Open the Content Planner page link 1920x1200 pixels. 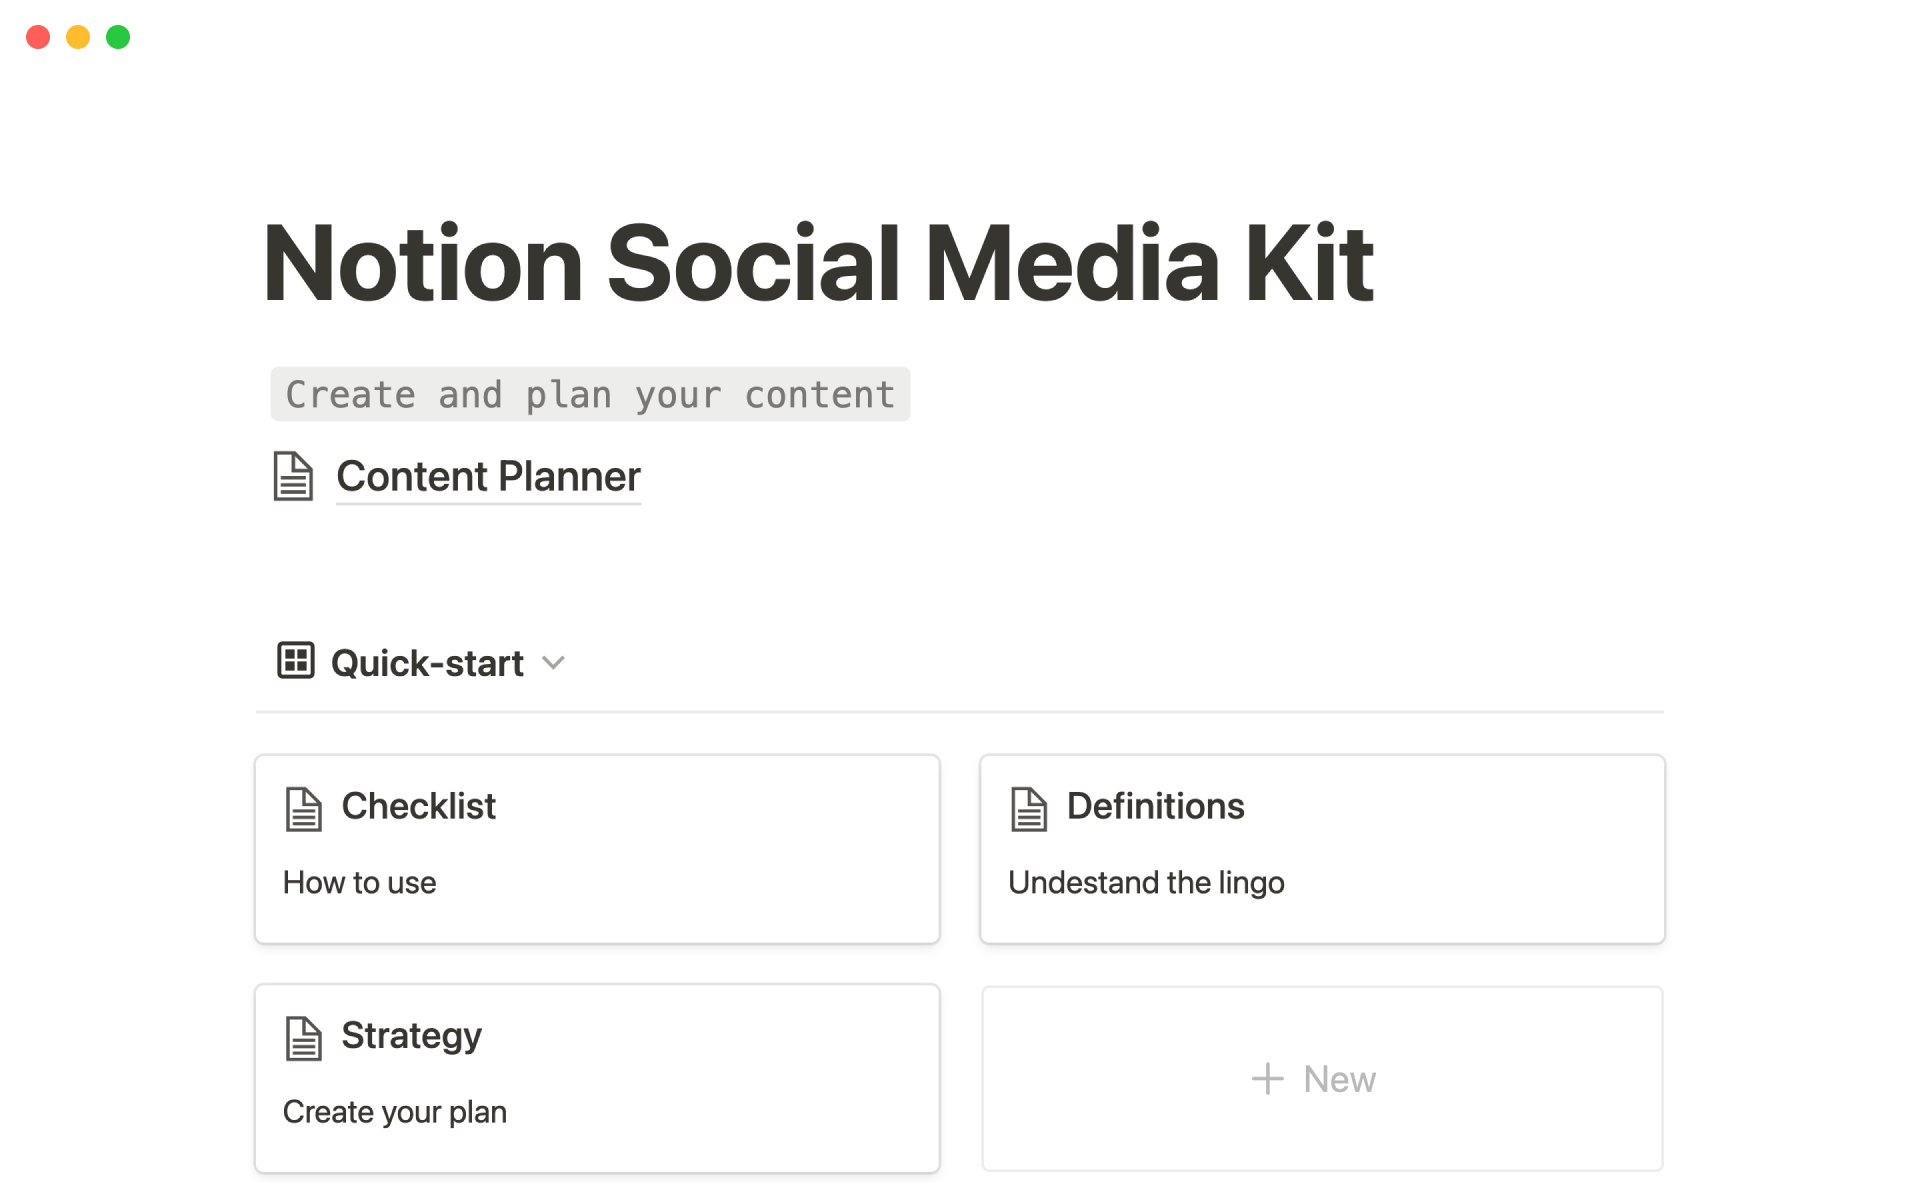[488, 477]
